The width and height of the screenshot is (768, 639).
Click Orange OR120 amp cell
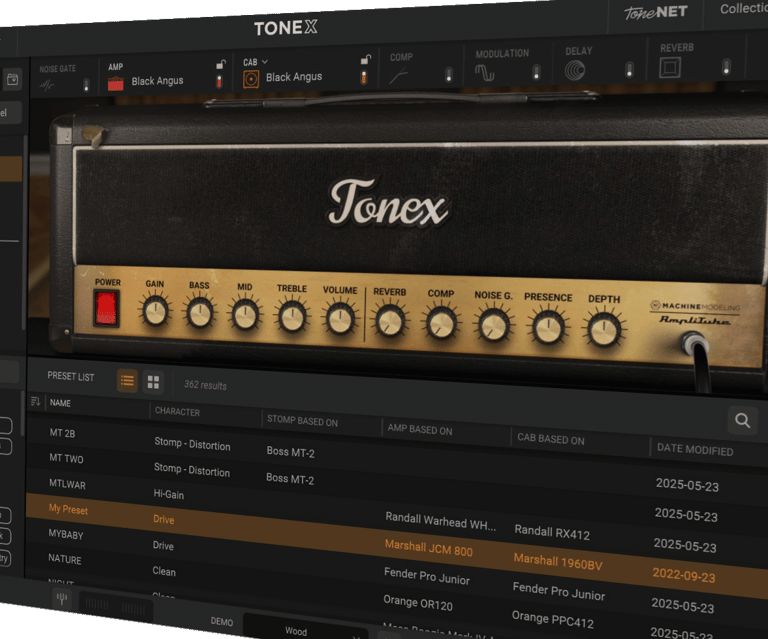click(418, 603)
